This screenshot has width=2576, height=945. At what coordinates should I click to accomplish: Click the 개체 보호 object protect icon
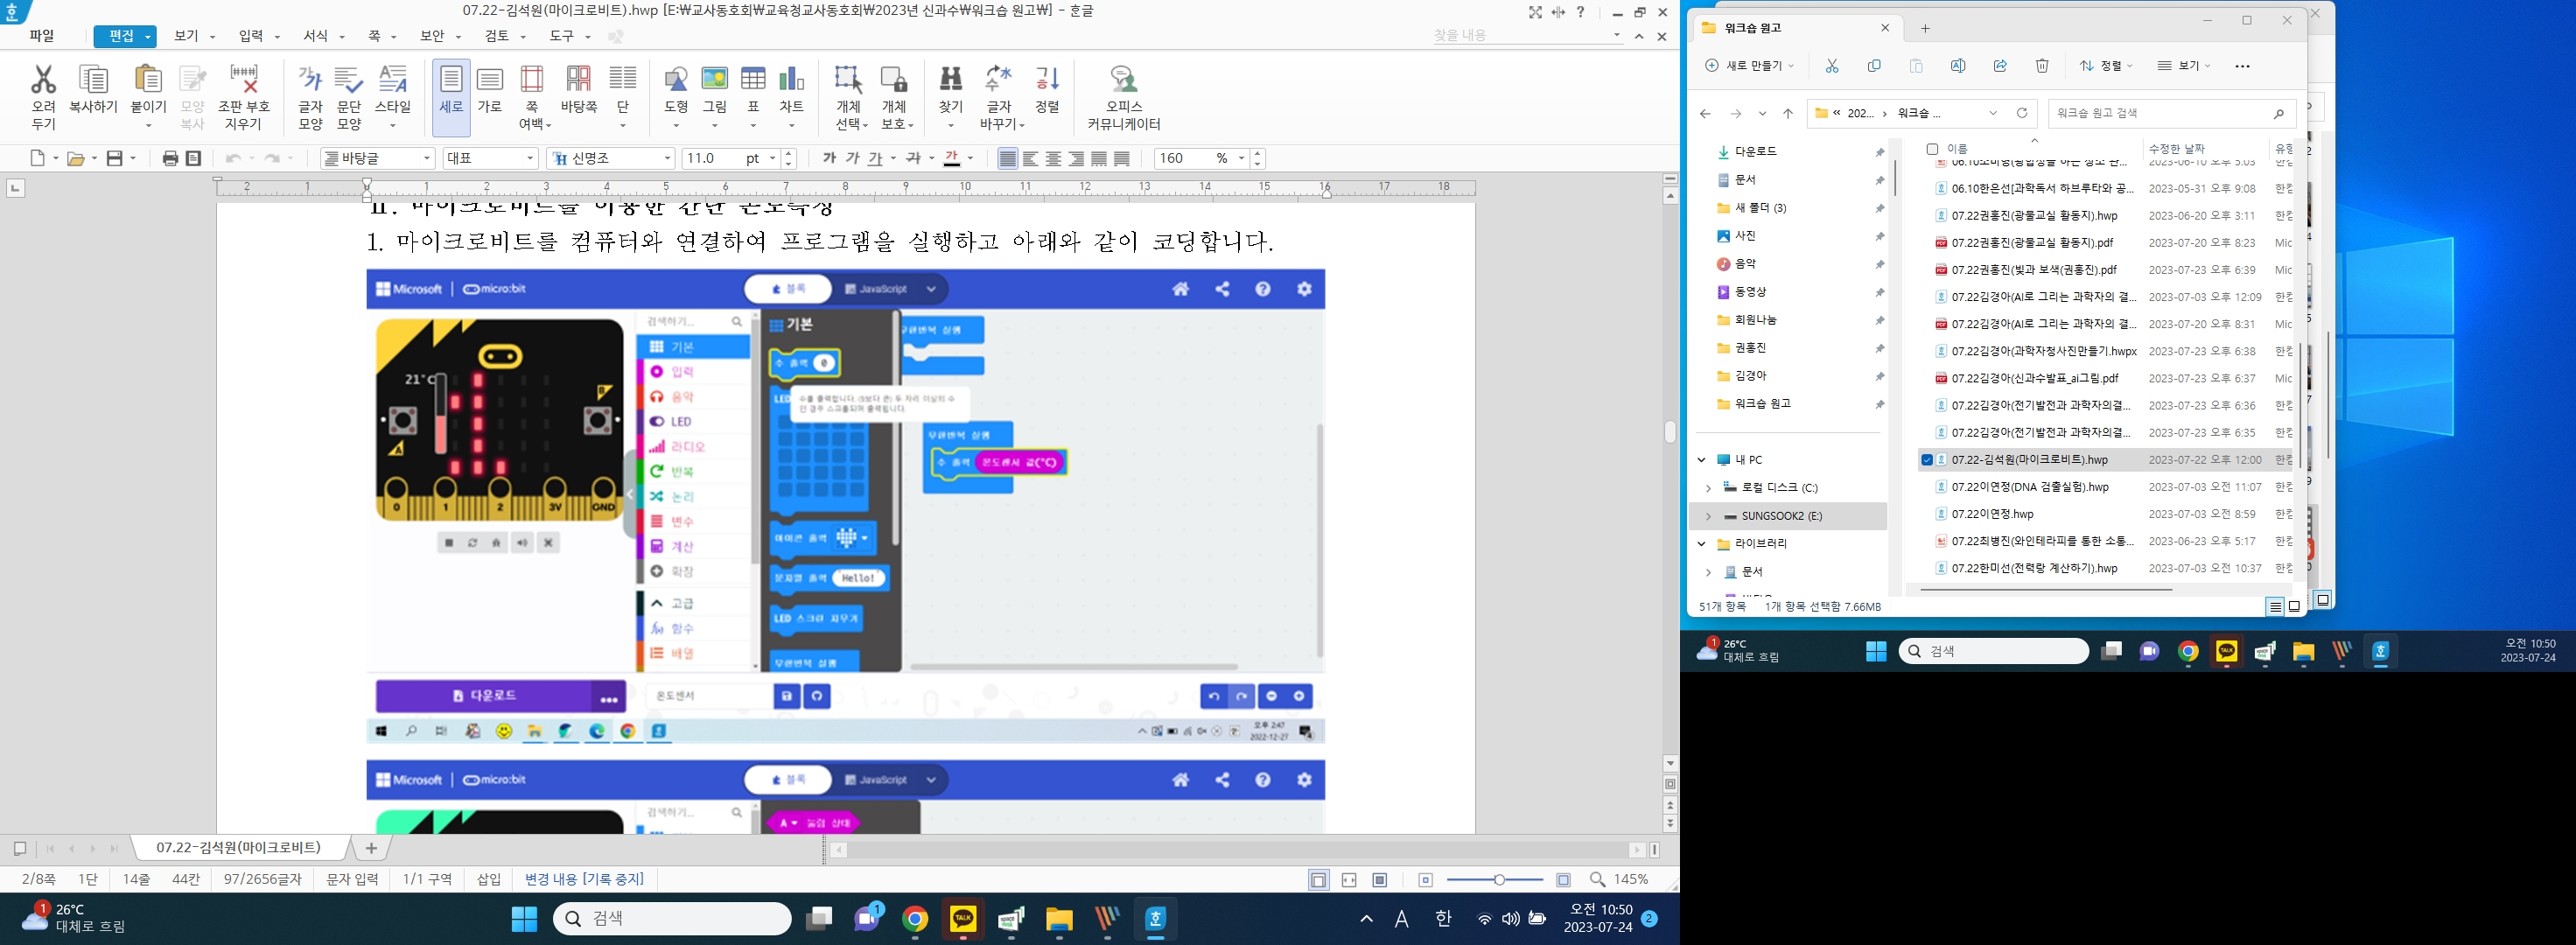pyautogui.click(x=894, y=80)
